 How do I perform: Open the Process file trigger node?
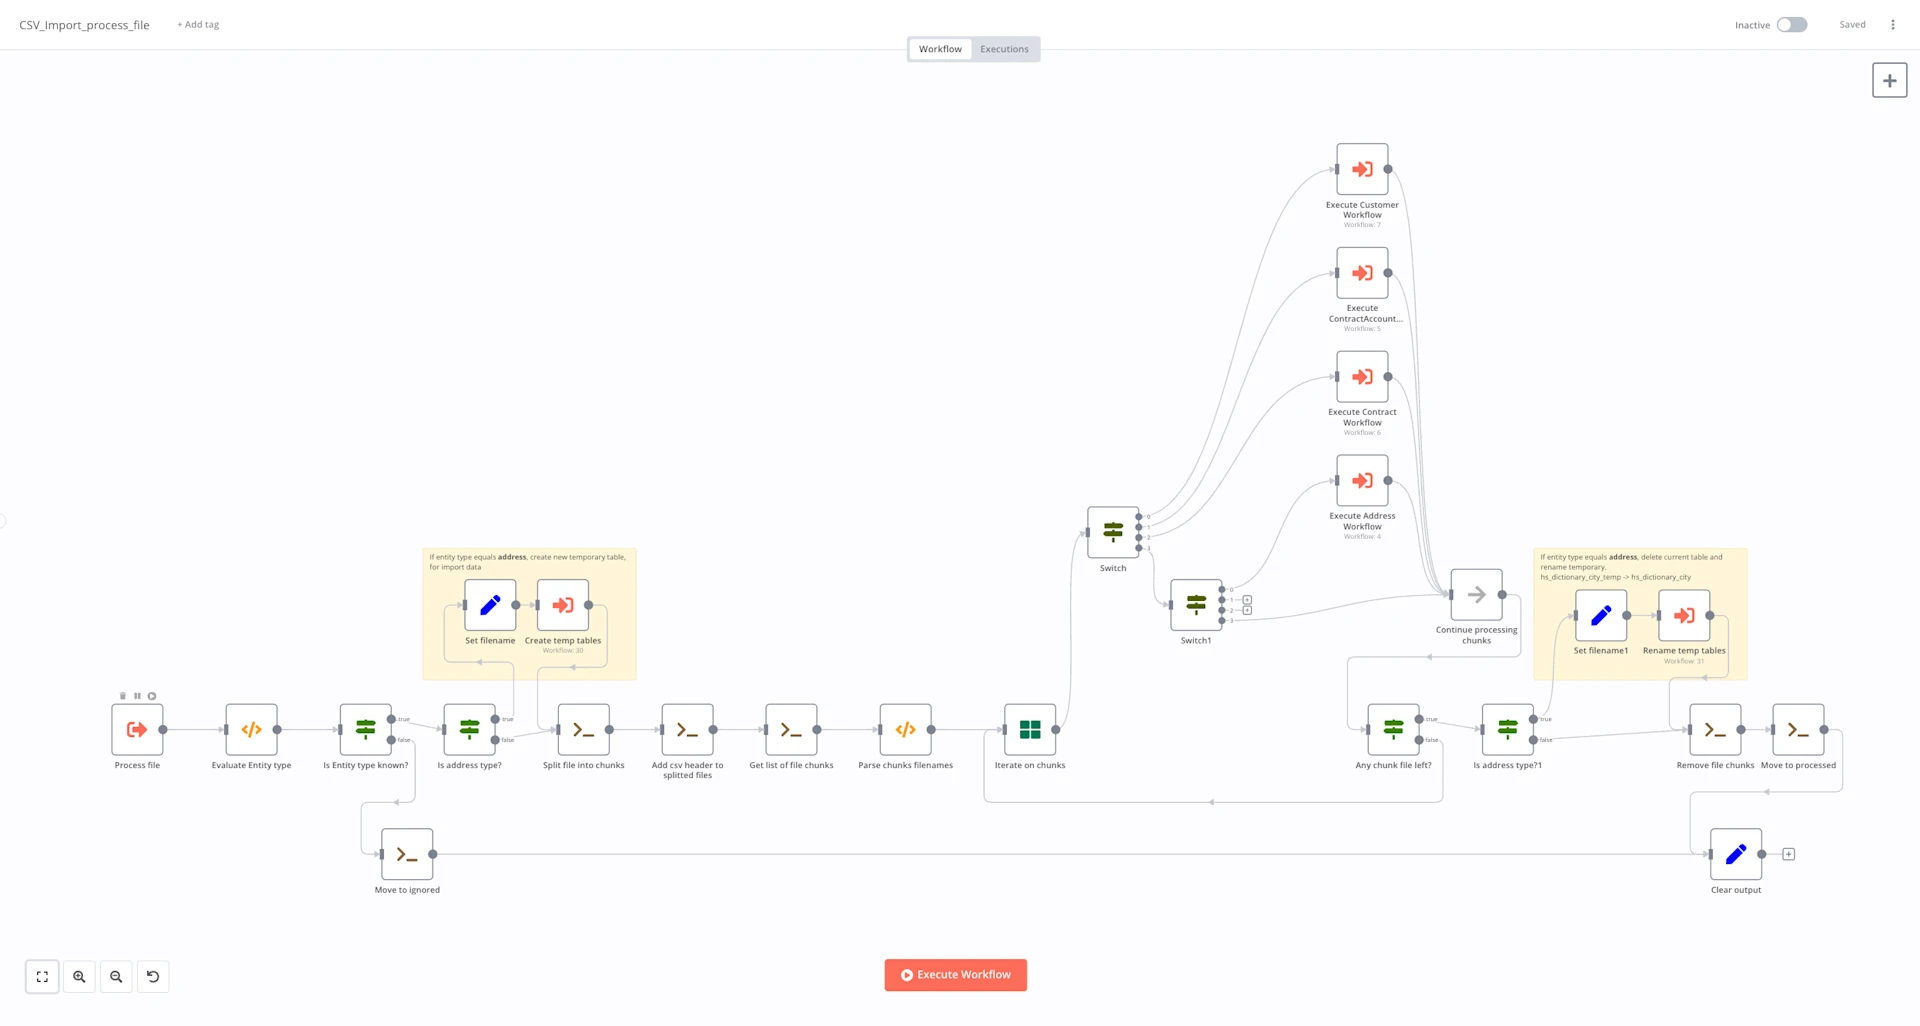137,729
